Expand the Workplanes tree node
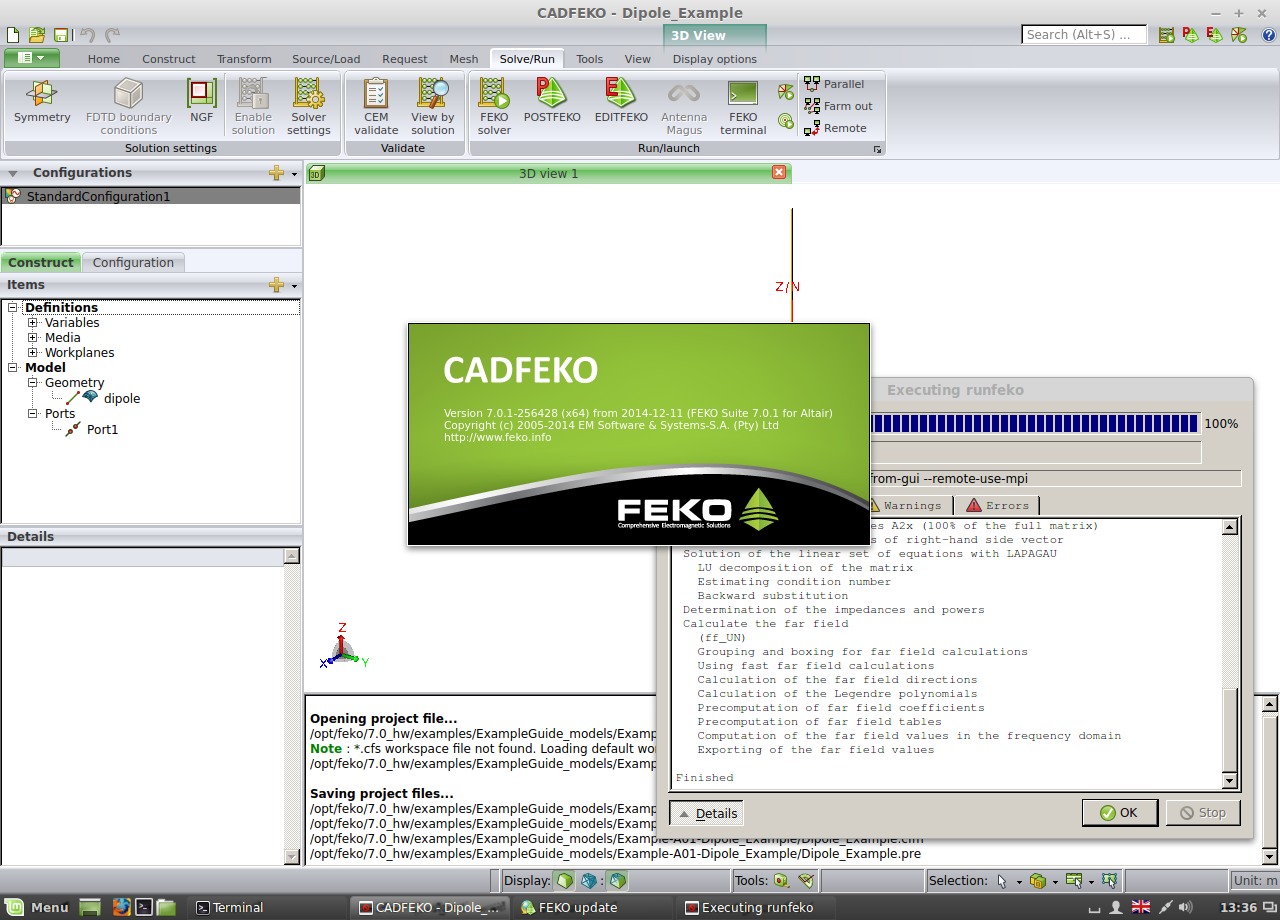The image size is (1280, 920). [33, 353]
